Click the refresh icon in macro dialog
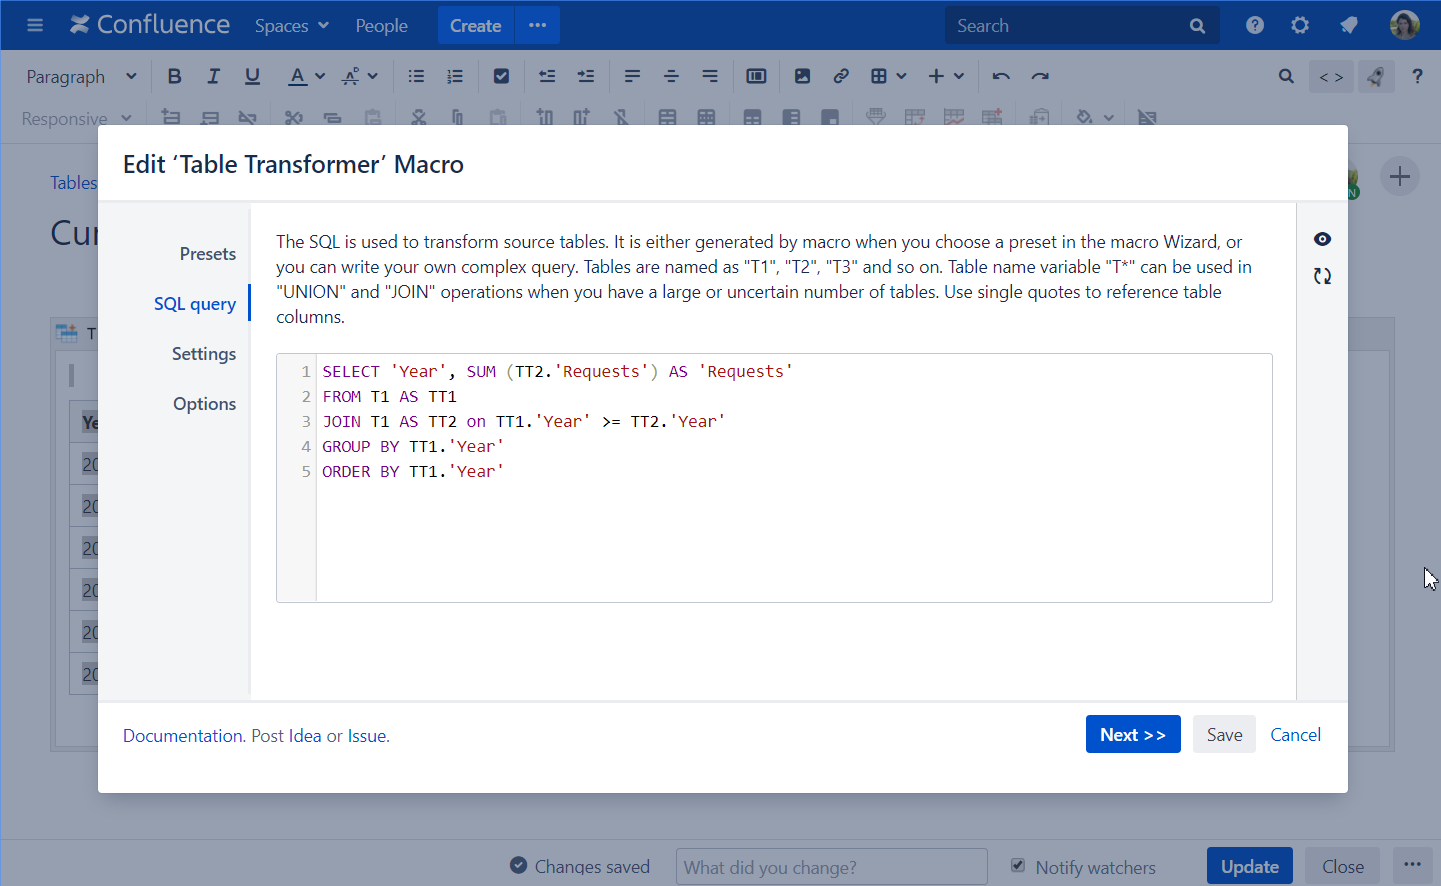 point(1322,276)
